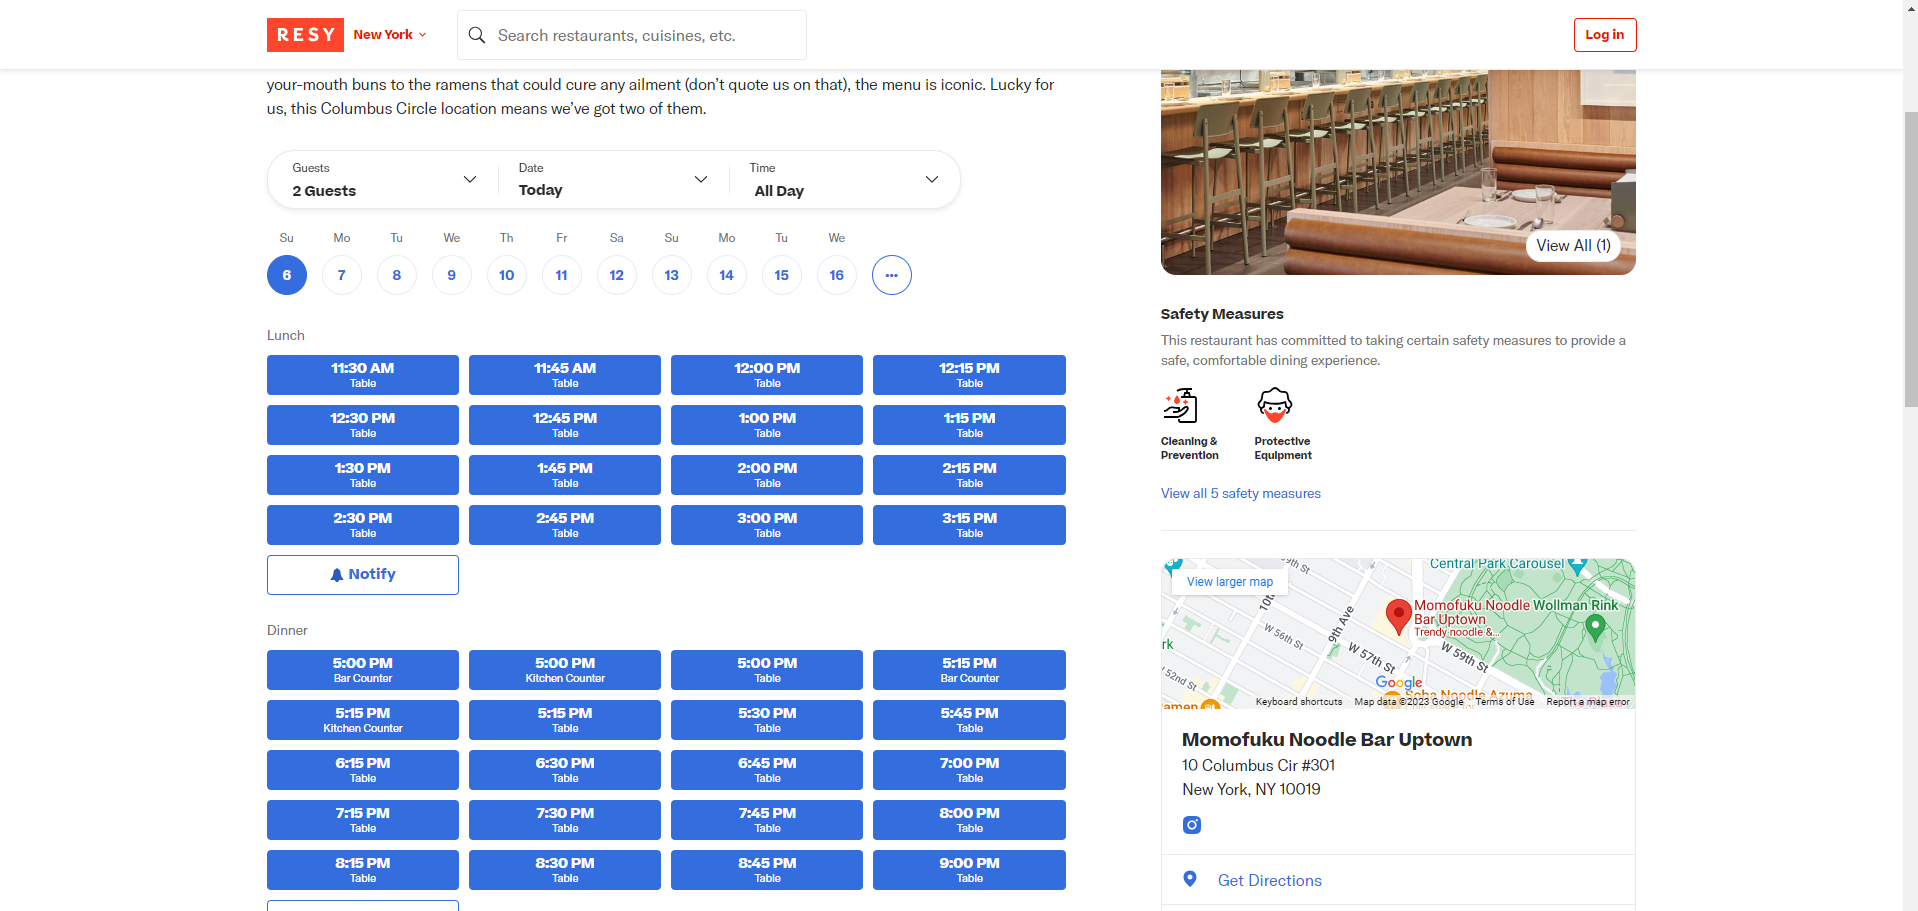Select date 7 Monday
Image resolution: width=1918 pixels, height=911 pixels.
(x=342, y=275)
